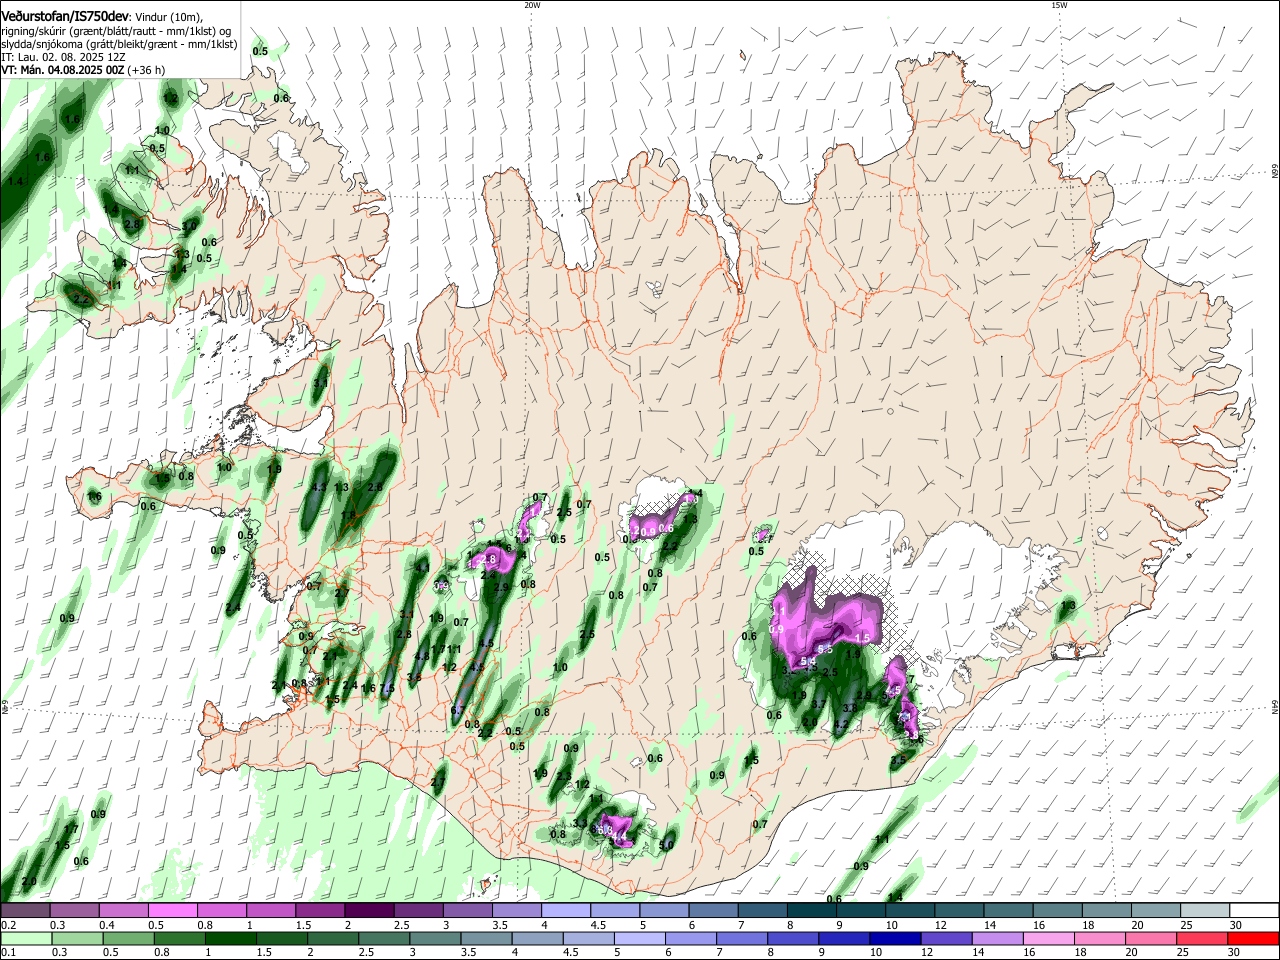Select the bright pink 0.5 swatch in top legend row
Viewport: 1280px width, 960px height.
pos(172,910)
